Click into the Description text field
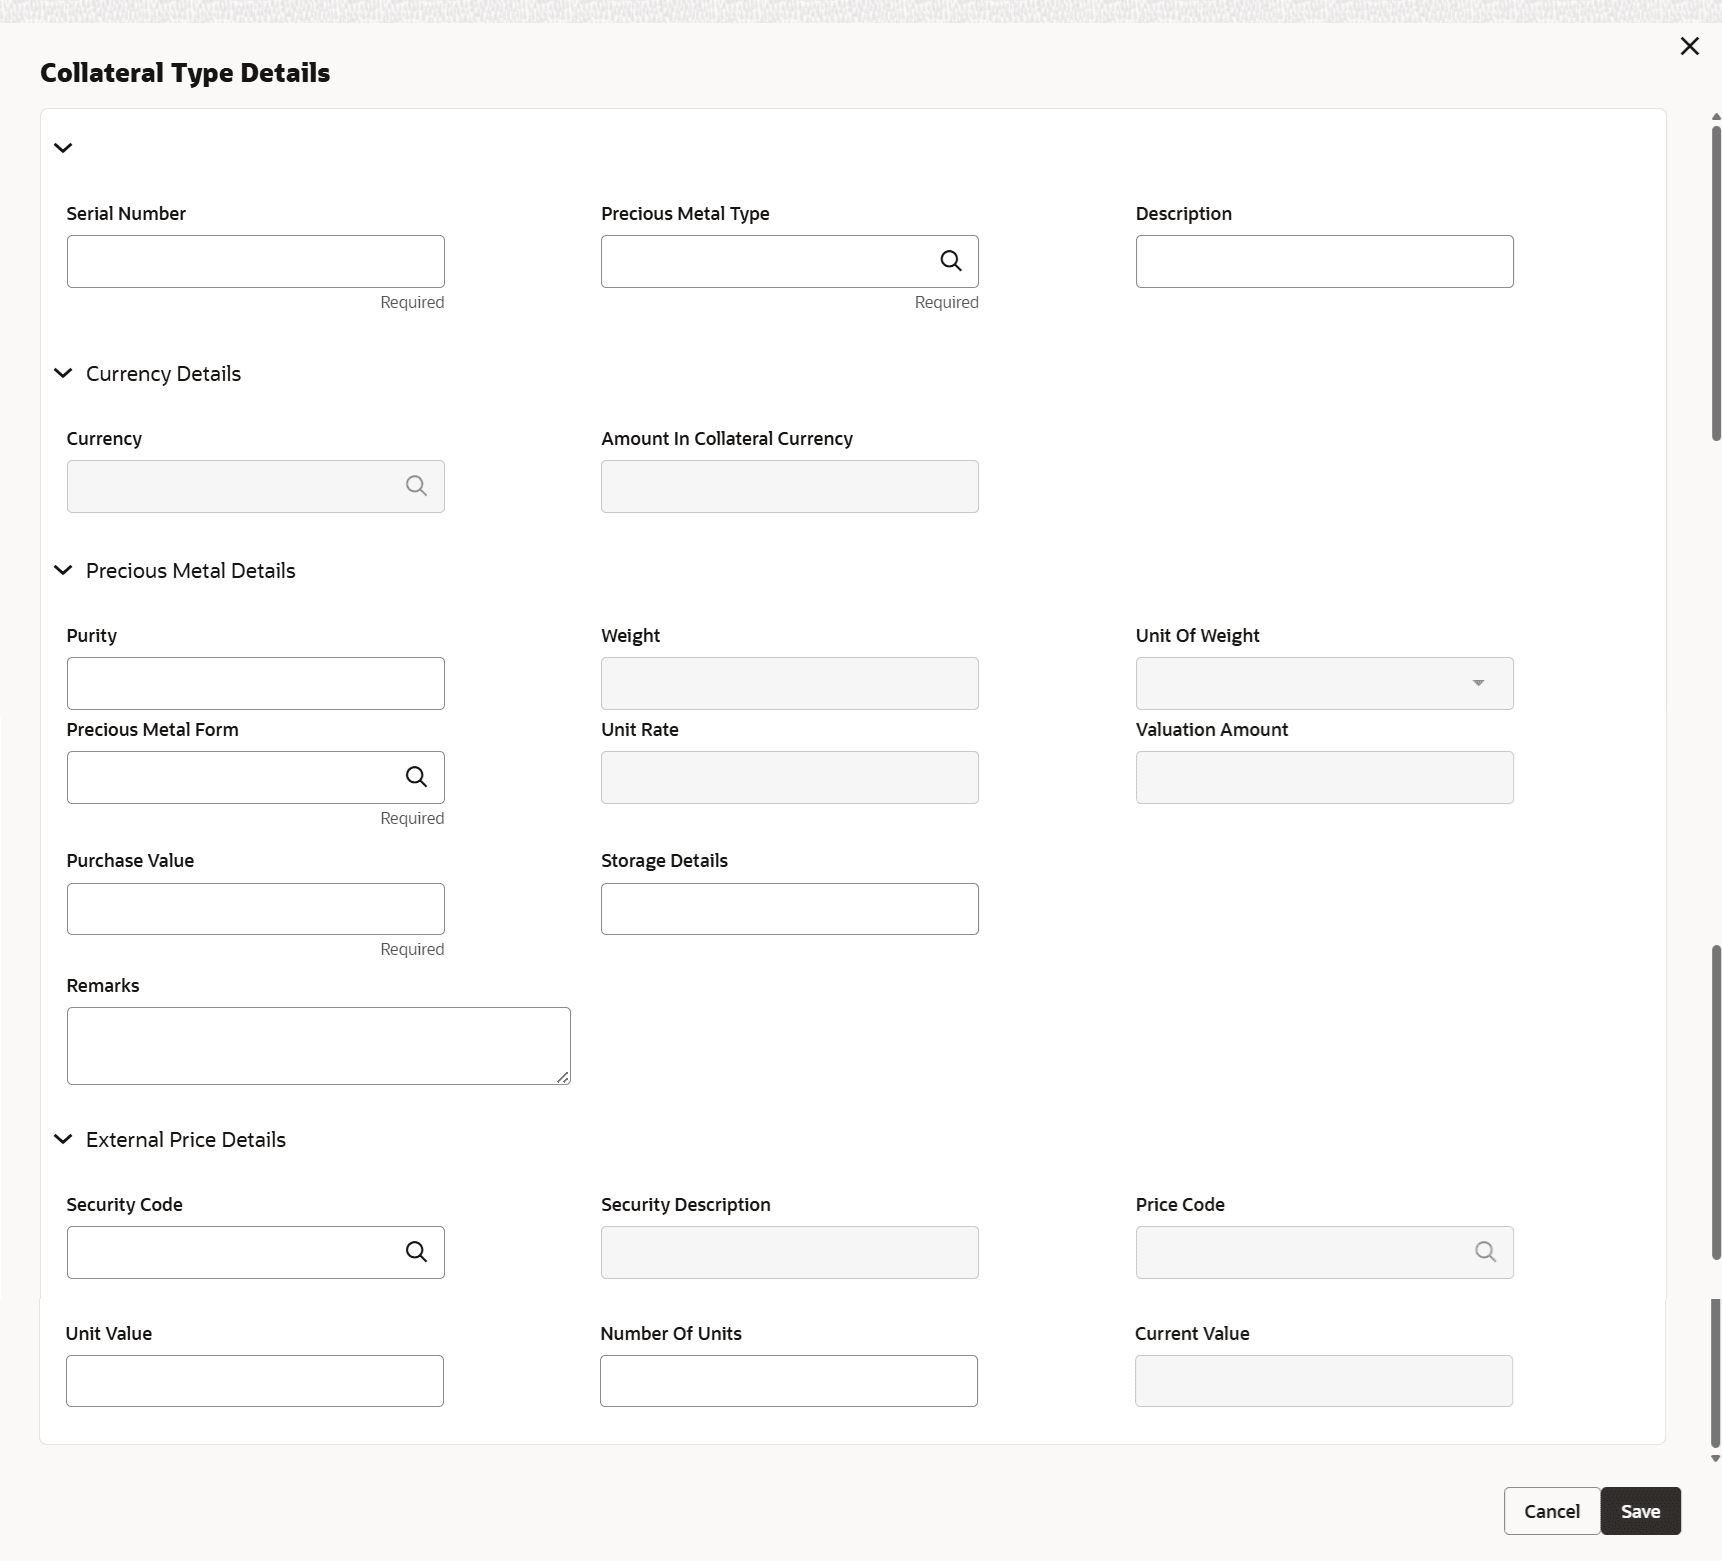The width and height of the screenshot is (1722, 1561). [x=1324, y=261]
